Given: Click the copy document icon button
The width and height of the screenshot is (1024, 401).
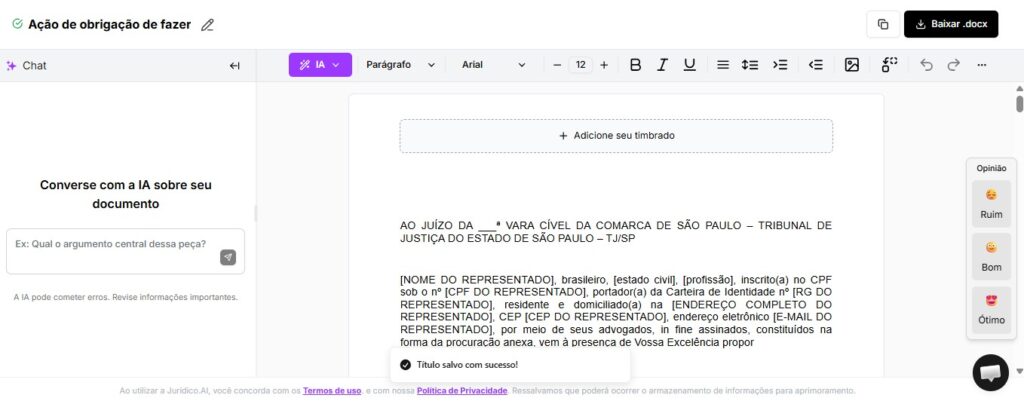Looking at the screenshot, I should coord(883,24).
